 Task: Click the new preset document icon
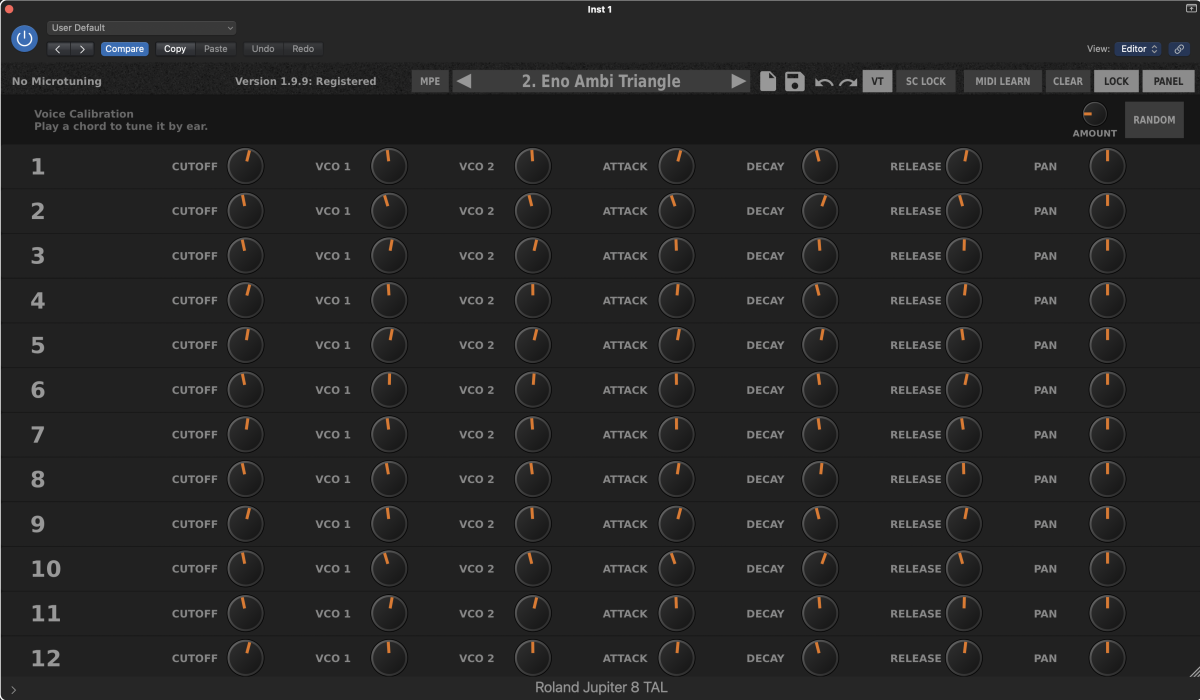(x=768, y=82)
